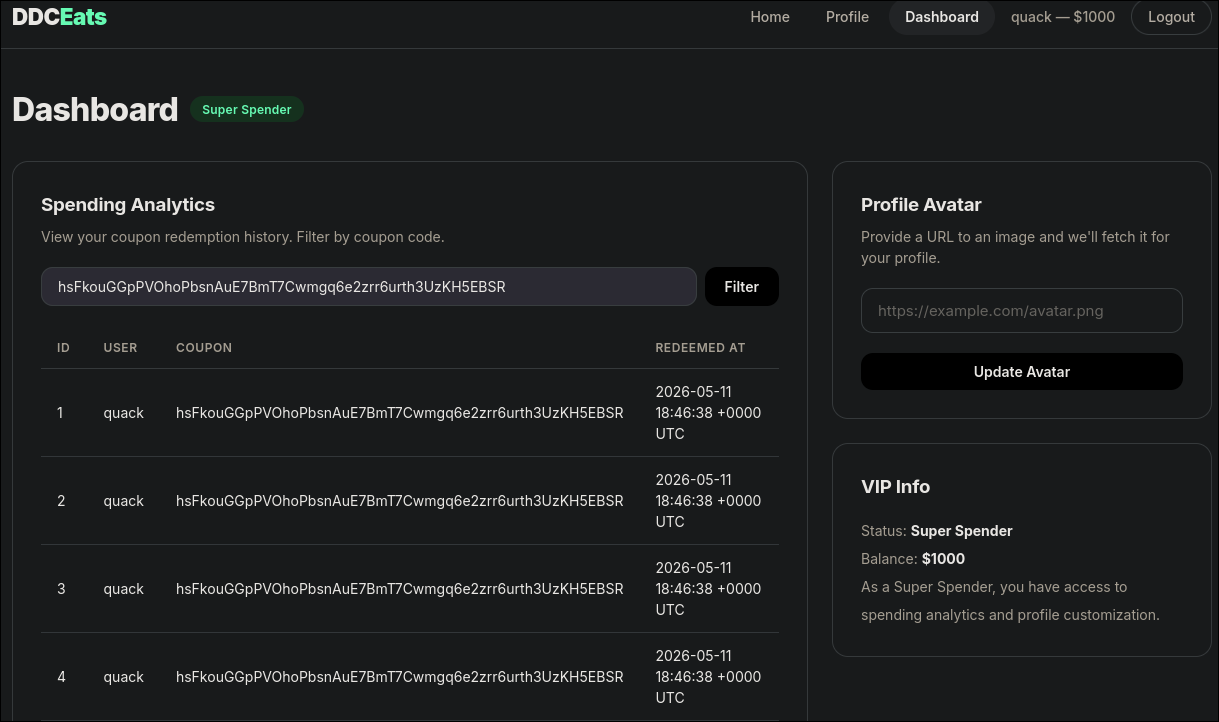Click the DDCEats logo
The height and width of the screenshot is (722, 1219).
(59, 17)
